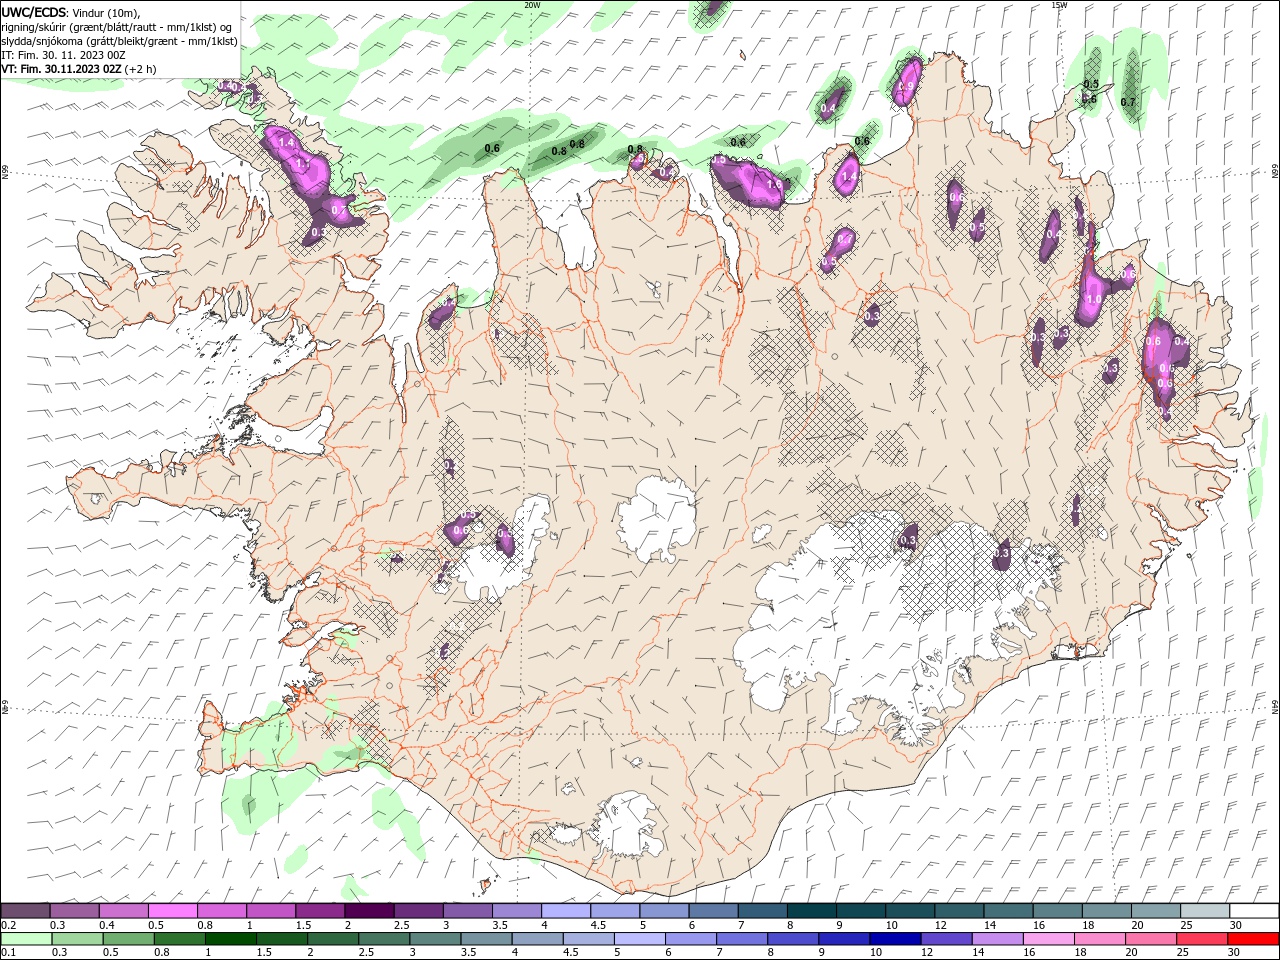The width and height of the screenshot is (1280, 960).
Task: Select the lower-scale swatch between 0.3 and 0.5
Action: [x=77, y=939]
